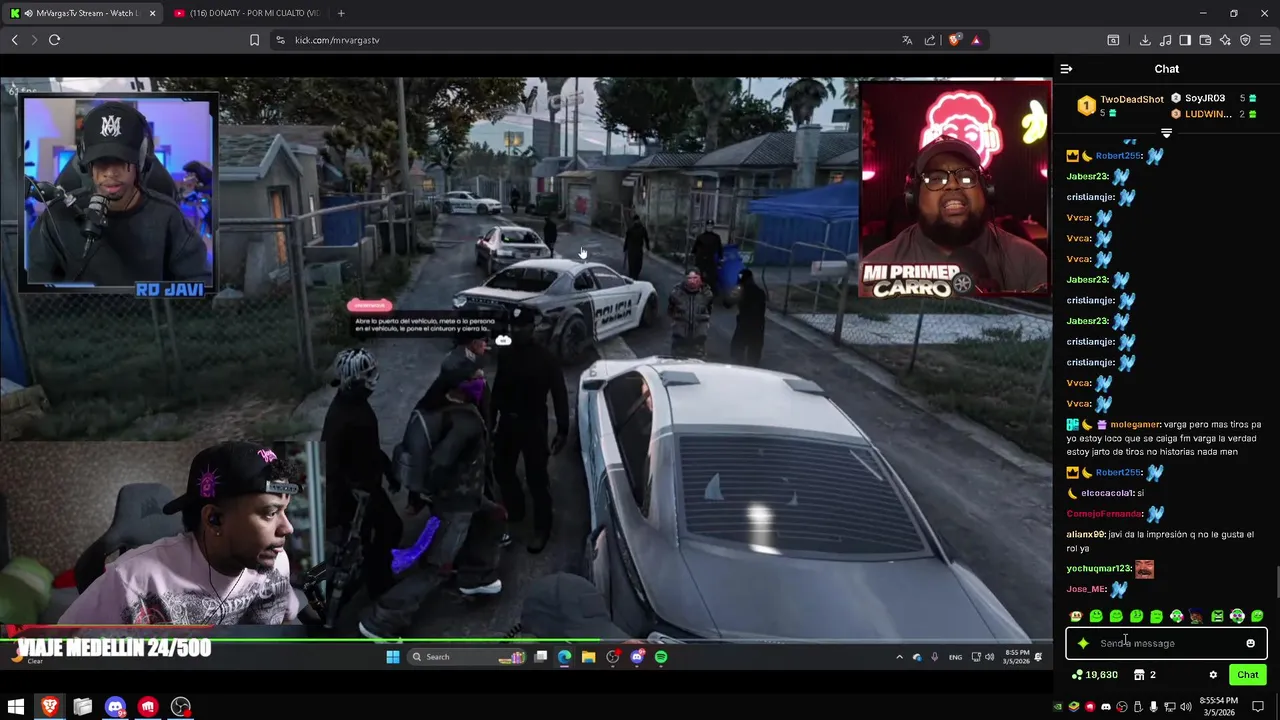Collapse the chat panel with the arrow icon

[x=1066, y=69]
